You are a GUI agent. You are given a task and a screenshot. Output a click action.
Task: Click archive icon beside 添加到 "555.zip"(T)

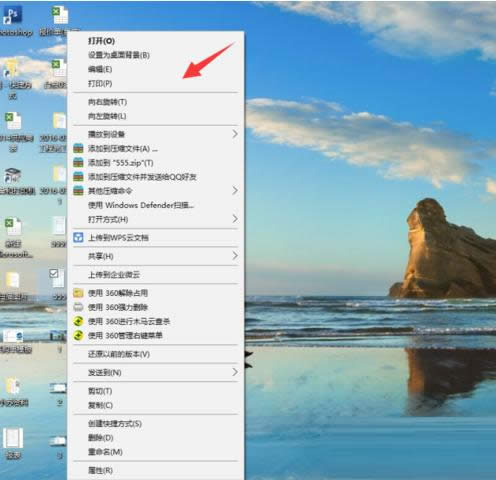click(x=78, y=163)
